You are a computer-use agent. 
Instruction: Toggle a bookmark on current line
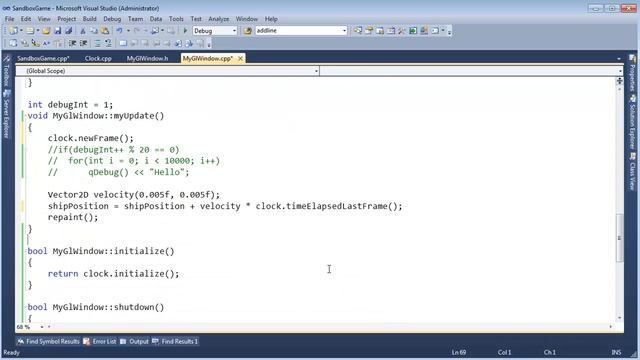(123, 43)
